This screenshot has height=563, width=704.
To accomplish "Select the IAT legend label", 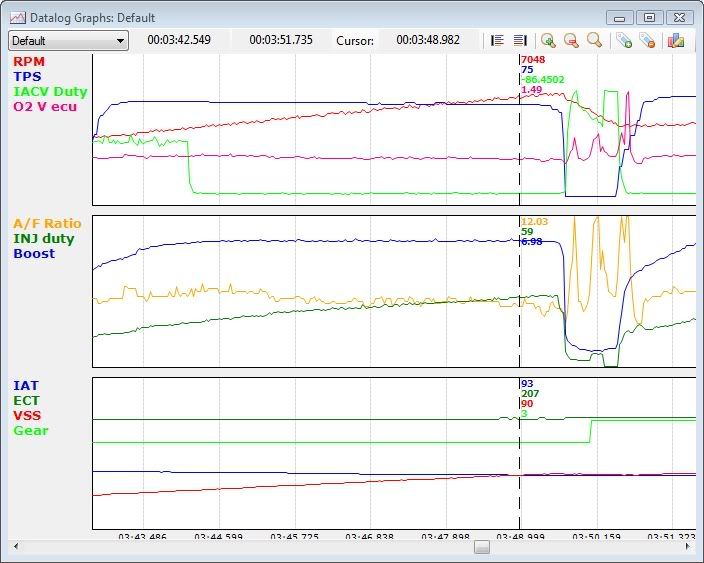I will tap(26, 386).
